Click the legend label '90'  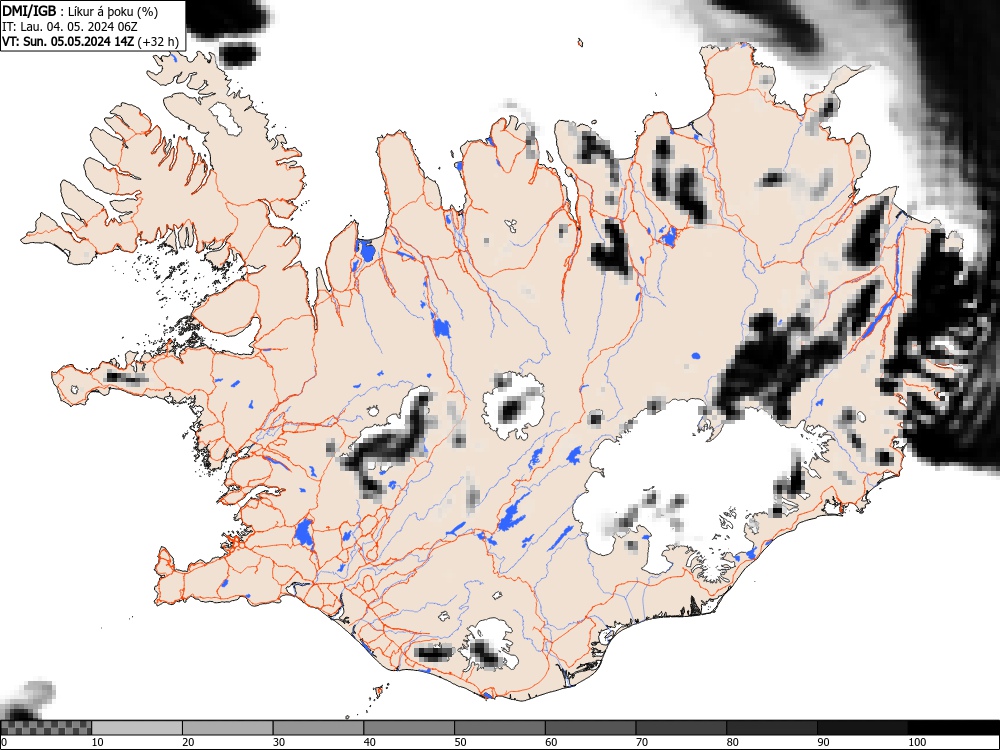[x=823, y=742]
